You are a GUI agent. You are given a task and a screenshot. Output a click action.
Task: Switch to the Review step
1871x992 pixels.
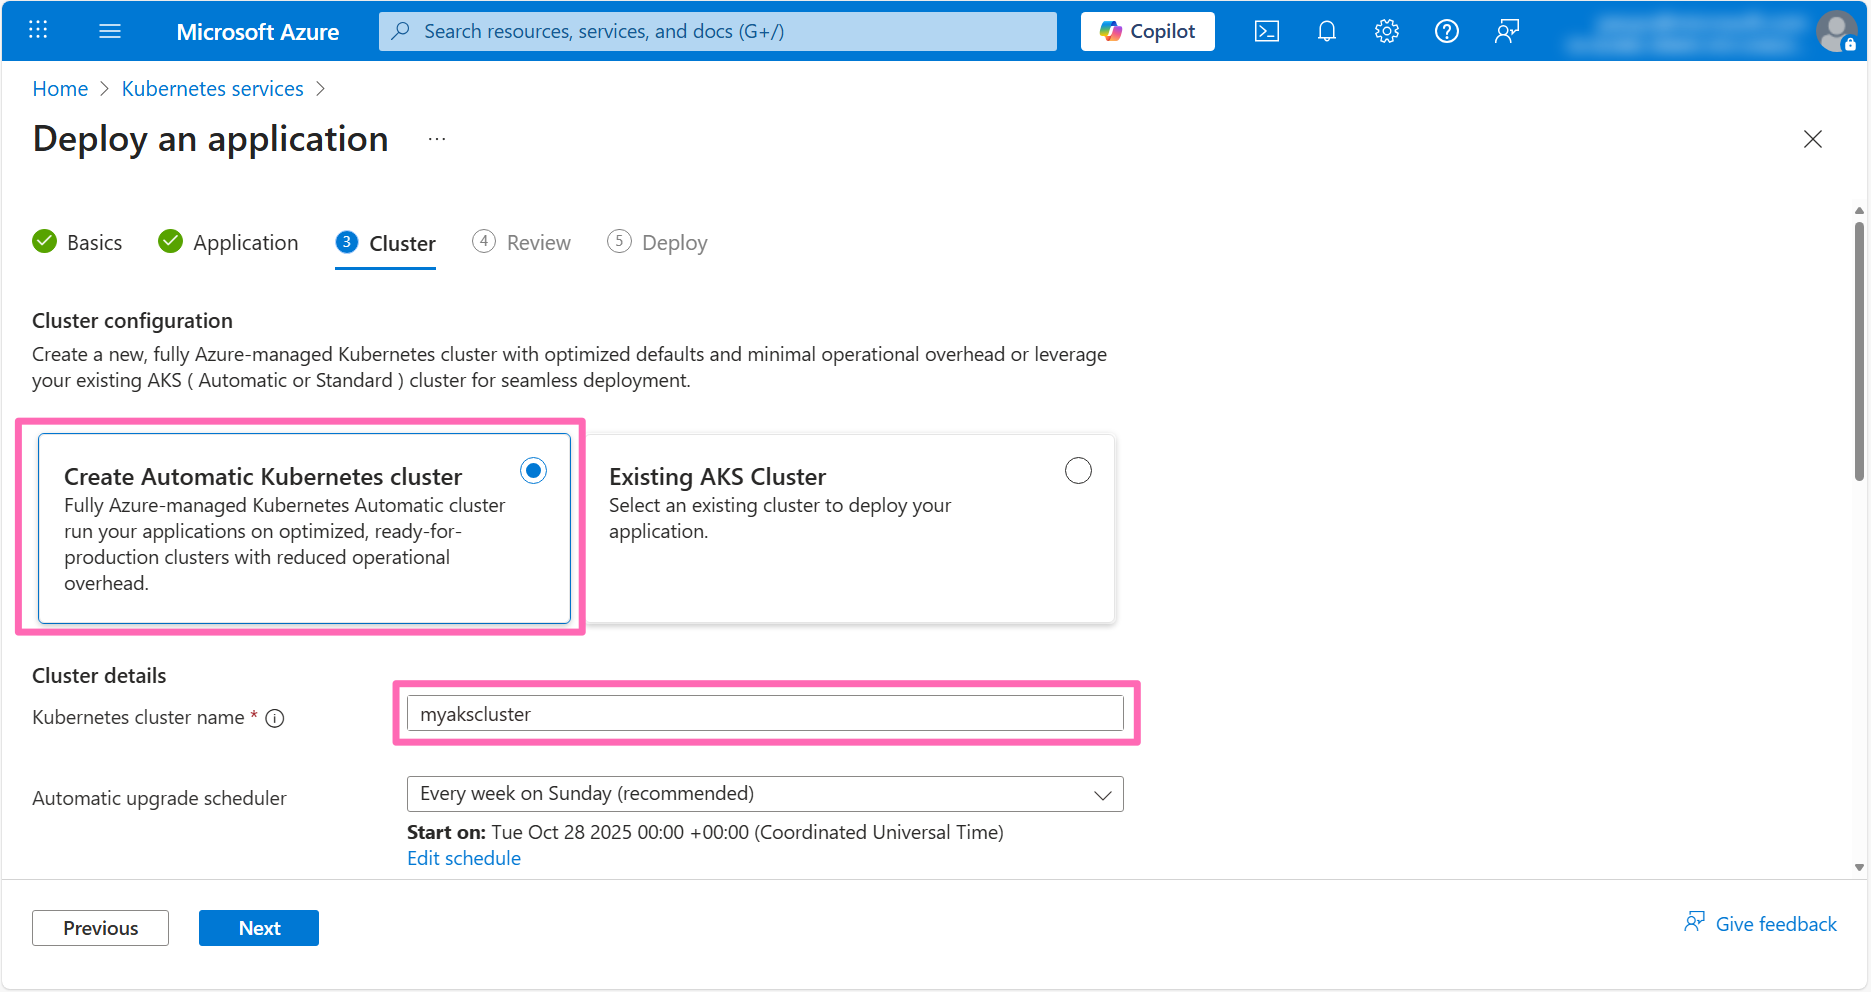(537, 242)
